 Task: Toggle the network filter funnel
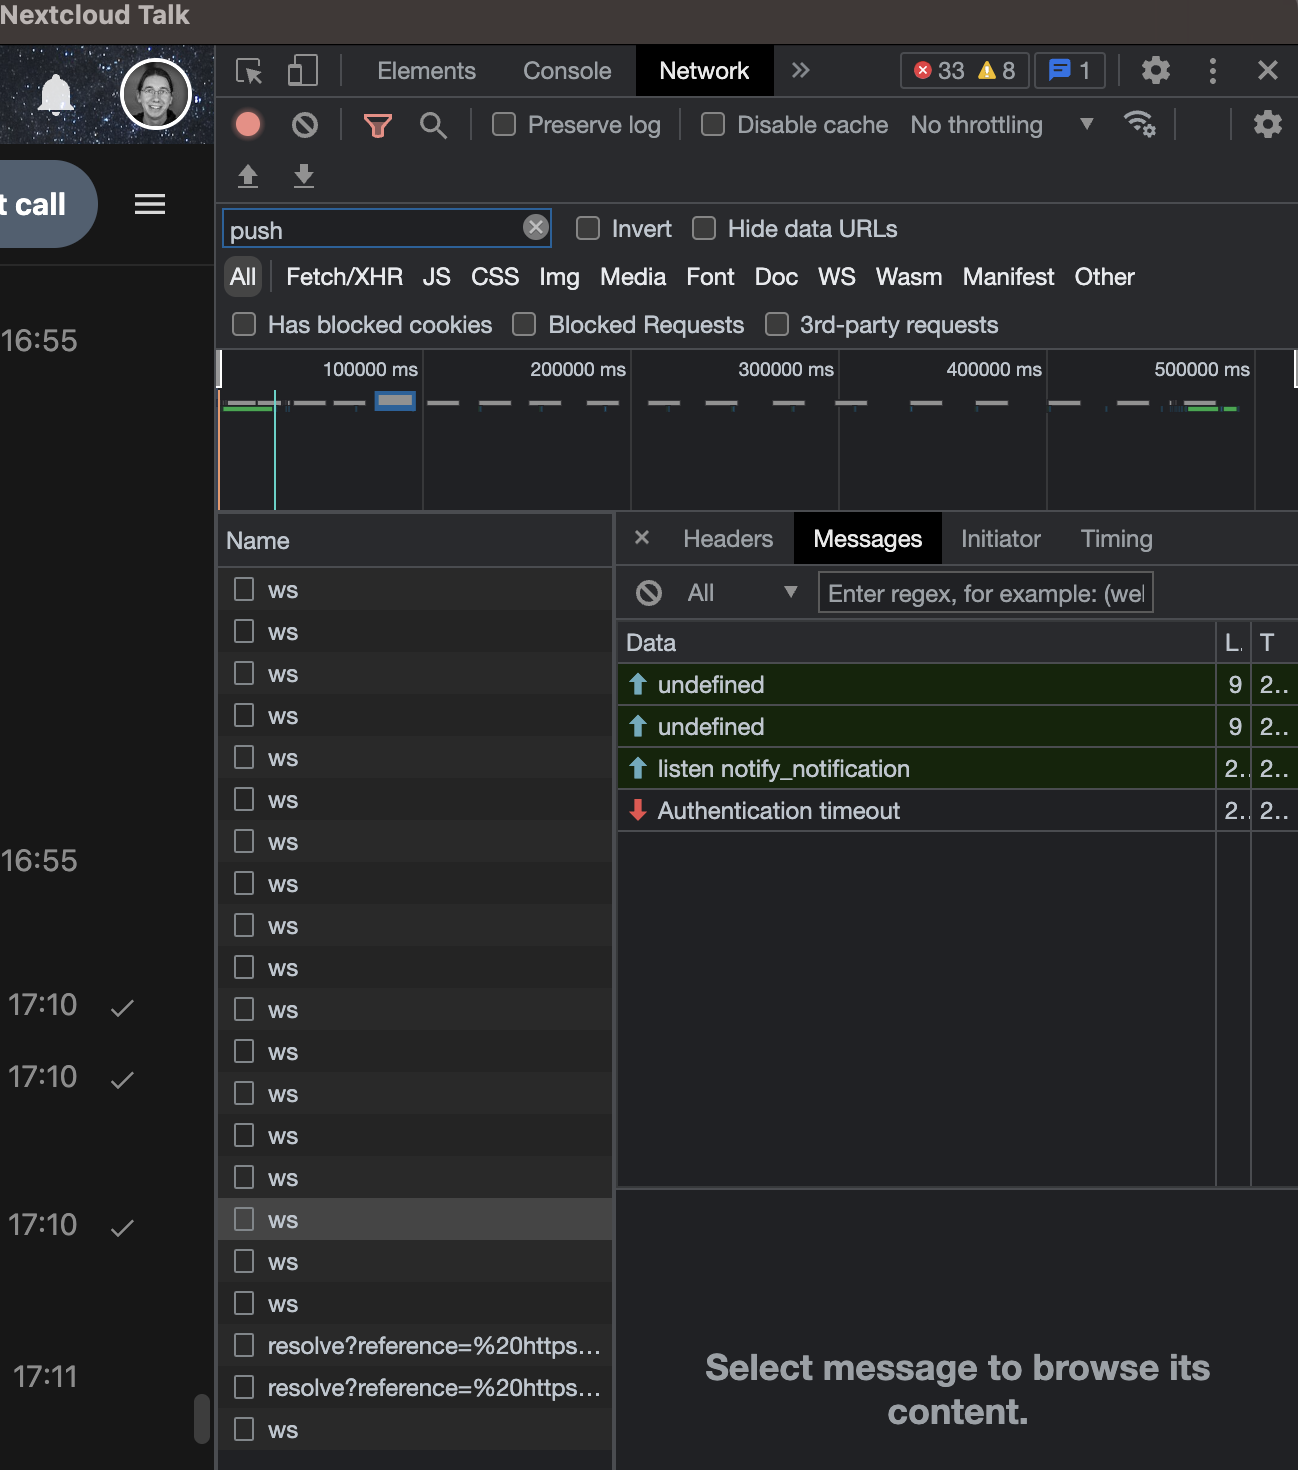[x=377, y=125]
